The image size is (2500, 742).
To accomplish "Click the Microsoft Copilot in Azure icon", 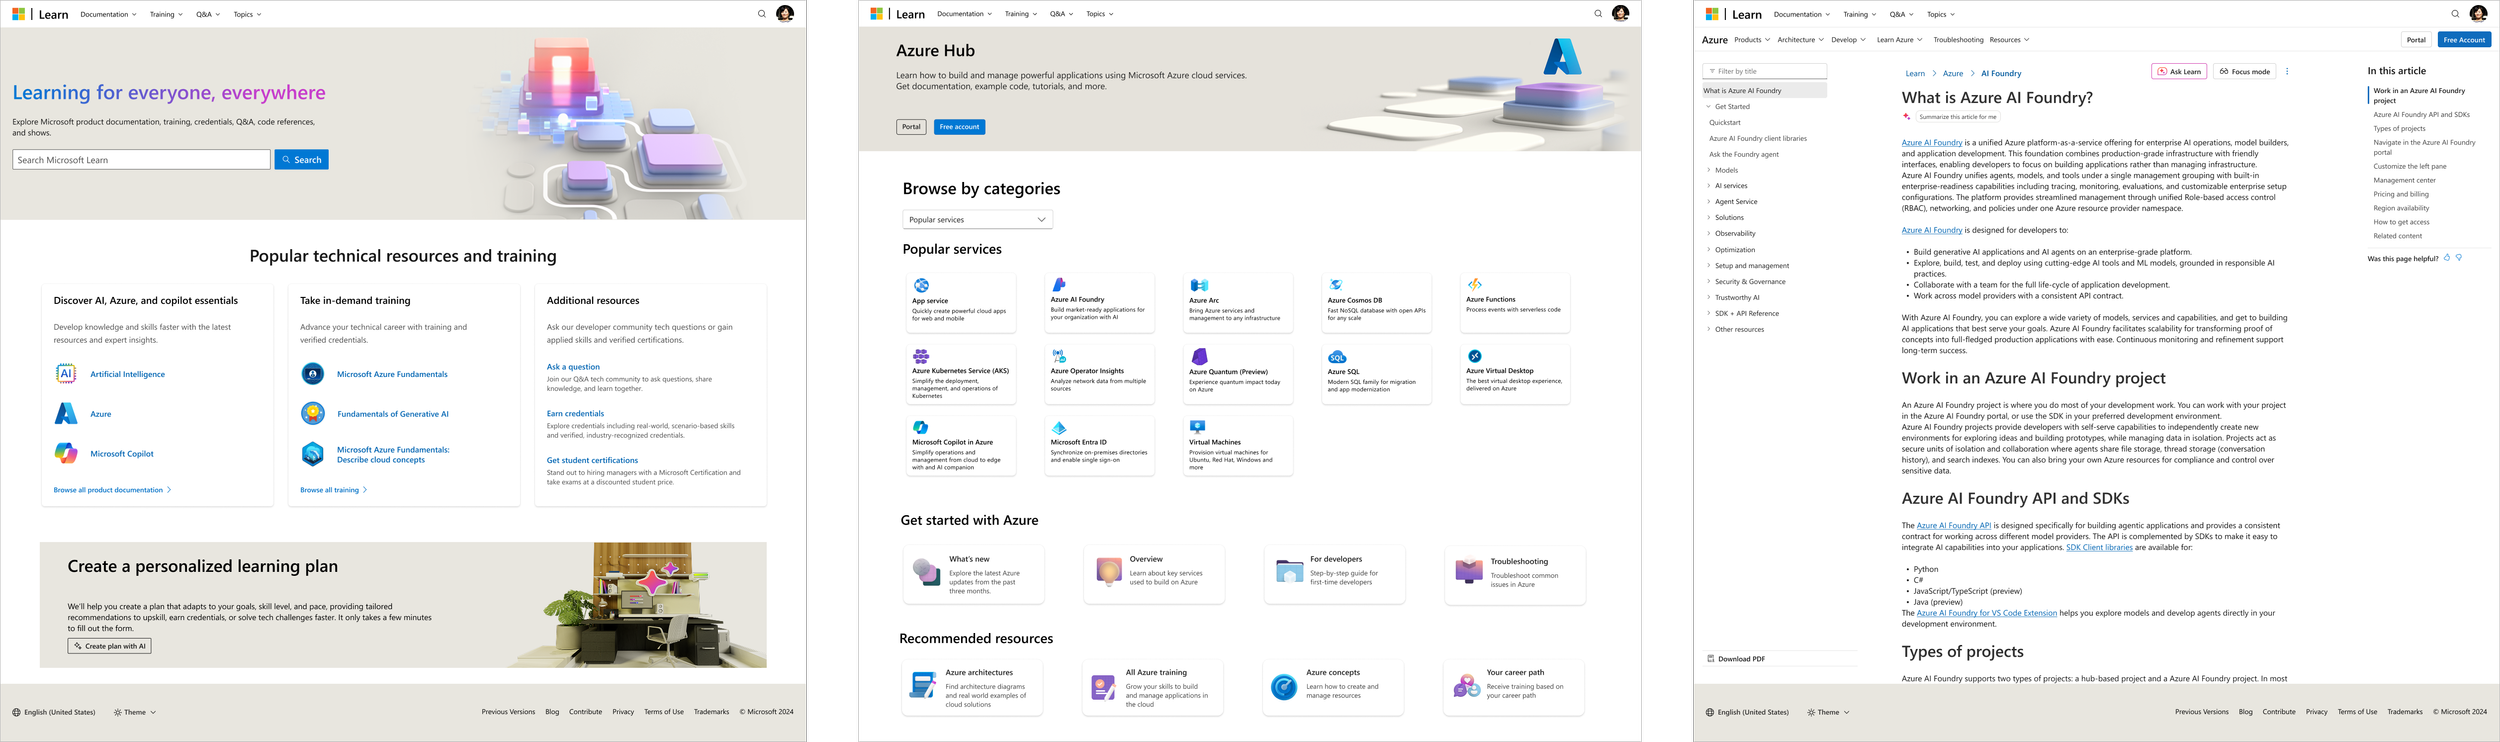I will click(x=921, y=427).
